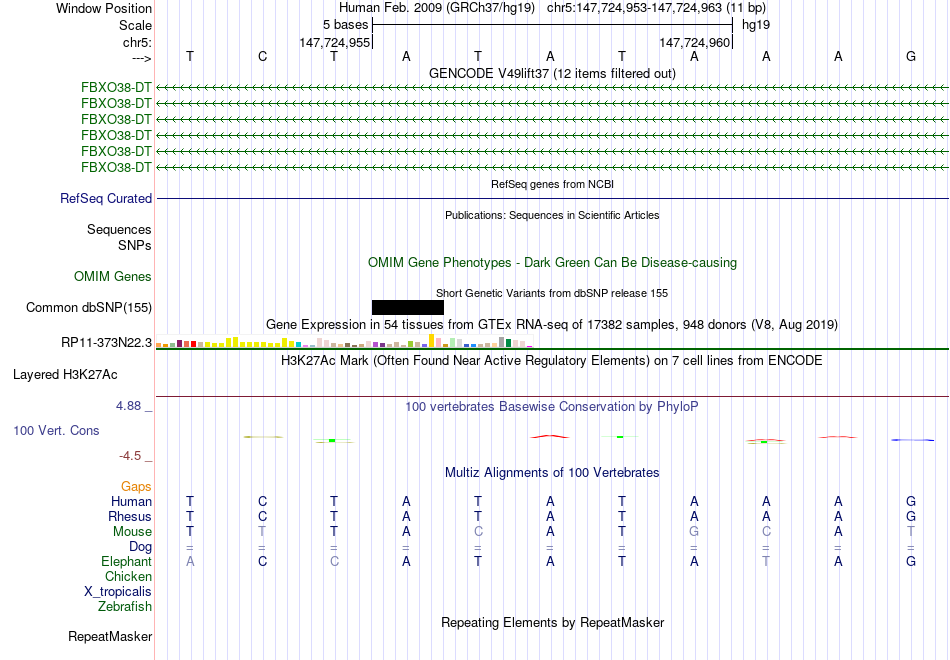Click the Common dbSNP(155) track label
950x660 pixels.
click(89, 307)
